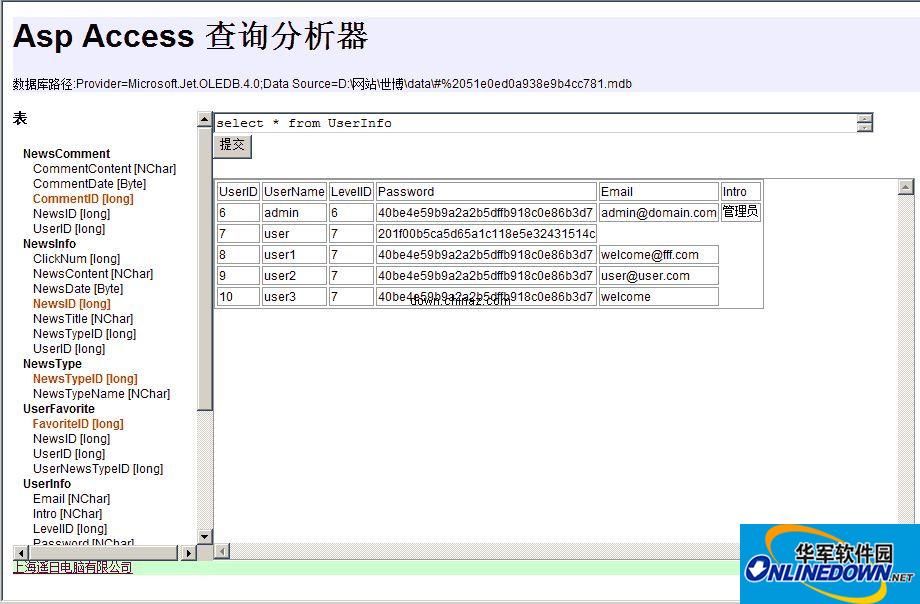
Task: Select the NewsInfo table name
Action: pos(49,244)
